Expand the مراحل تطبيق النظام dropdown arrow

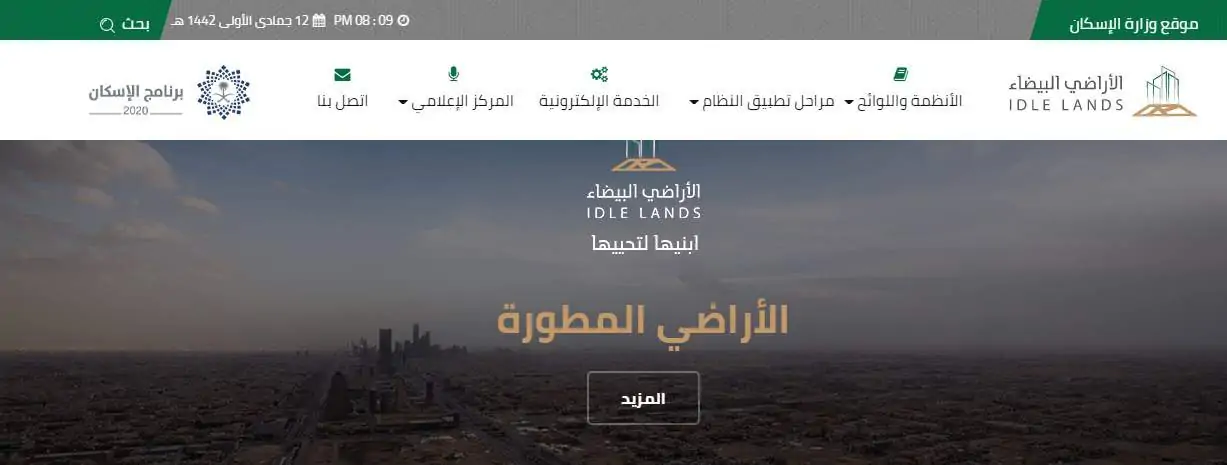[694, 102]
